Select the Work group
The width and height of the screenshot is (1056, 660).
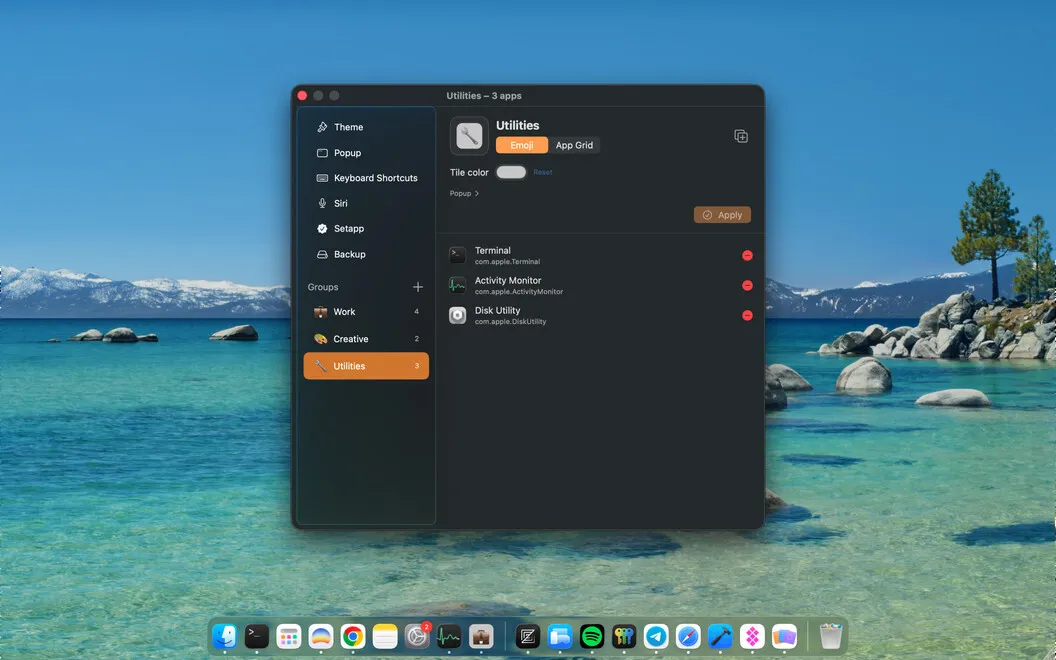366,312
